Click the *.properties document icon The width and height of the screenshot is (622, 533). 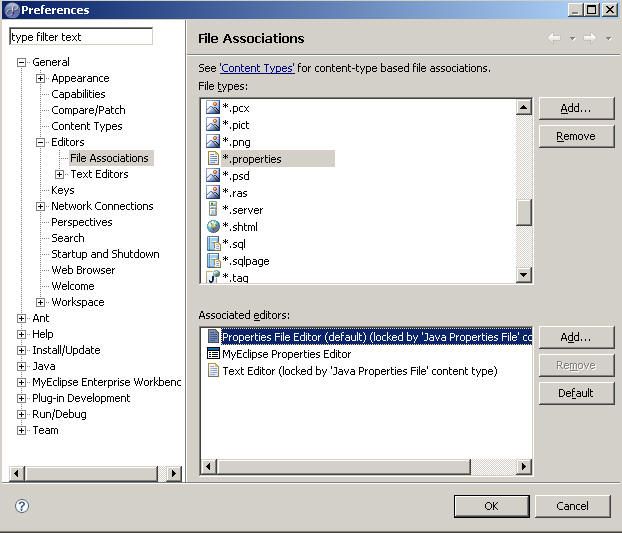(213, 159)
